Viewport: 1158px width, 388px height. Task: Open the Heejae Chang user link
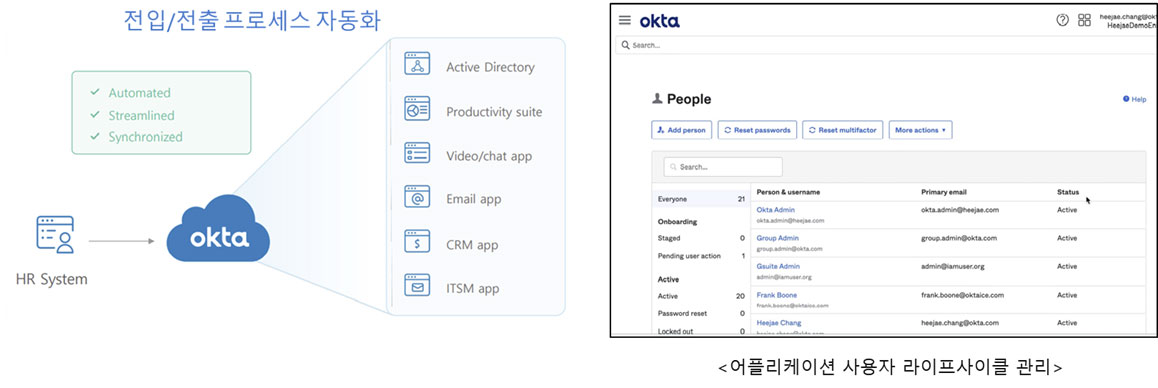[x=779, y=323]
